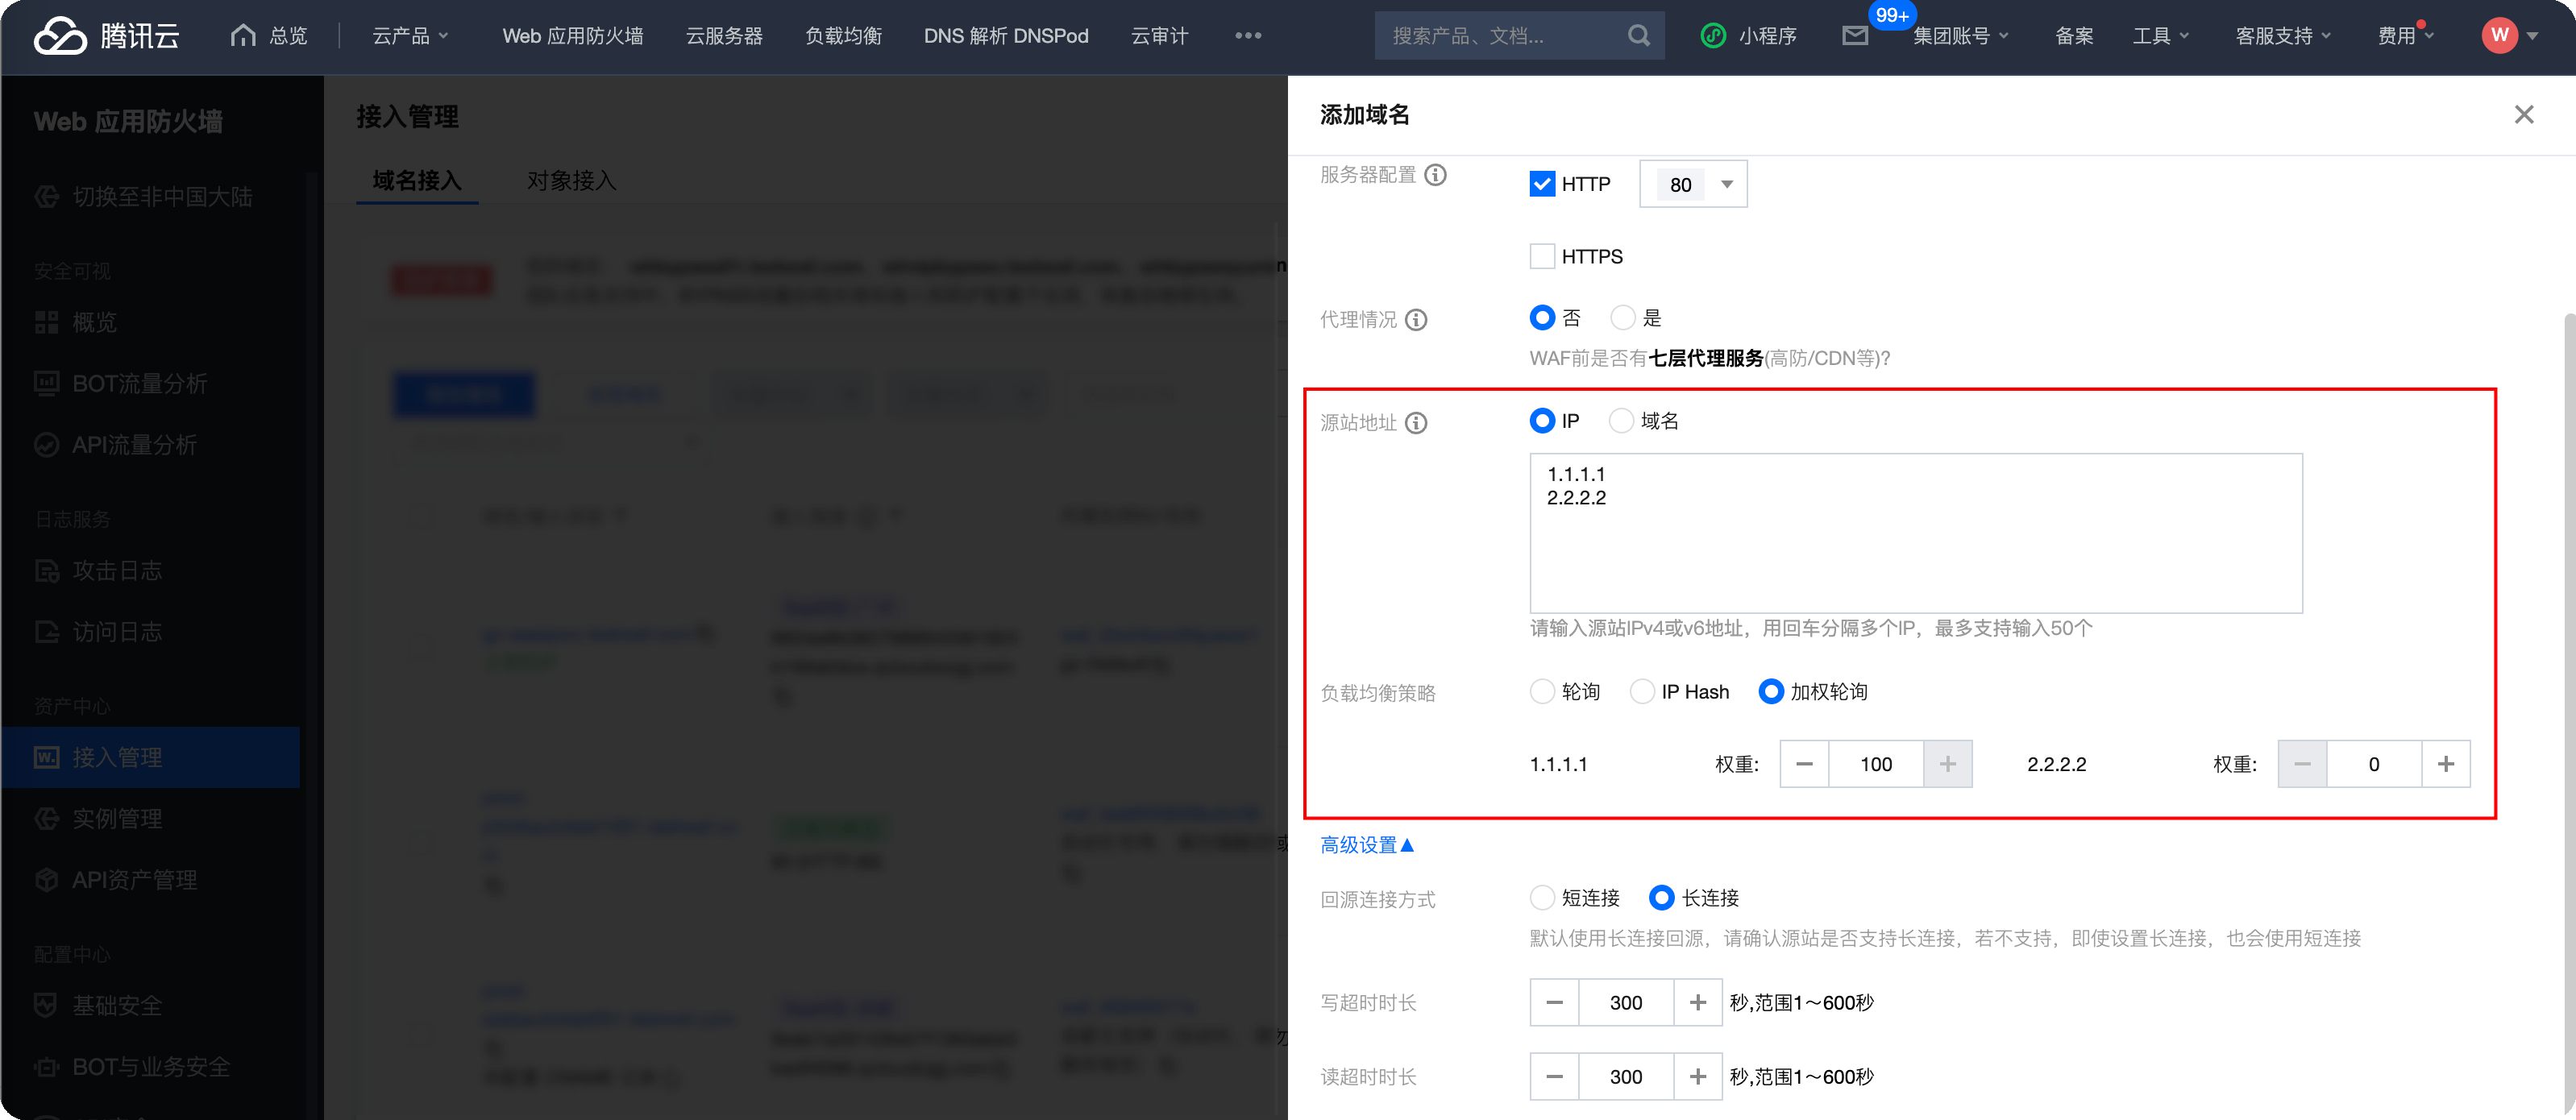Click the origin IP address text area
This screenshot has height=1120, width=2576.
click(x=1915, y=540)
